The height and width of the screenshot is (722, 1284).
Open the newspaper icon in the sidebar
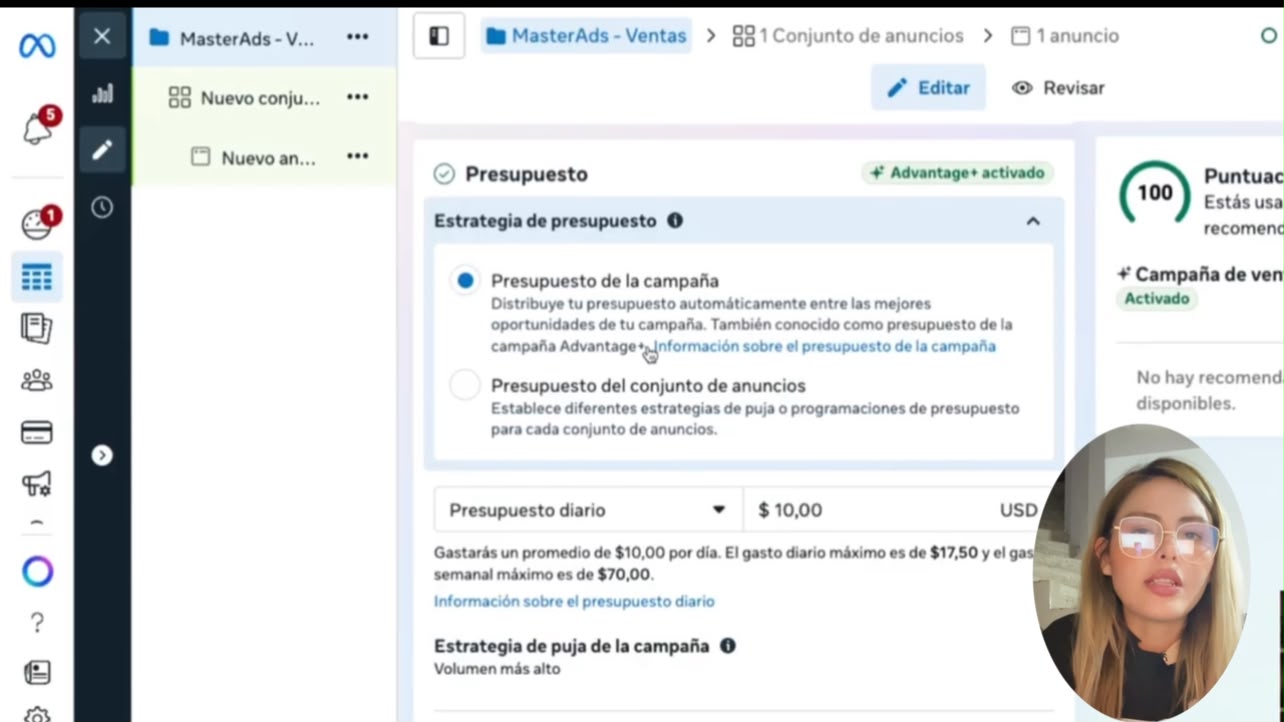[x=37, y=672]
